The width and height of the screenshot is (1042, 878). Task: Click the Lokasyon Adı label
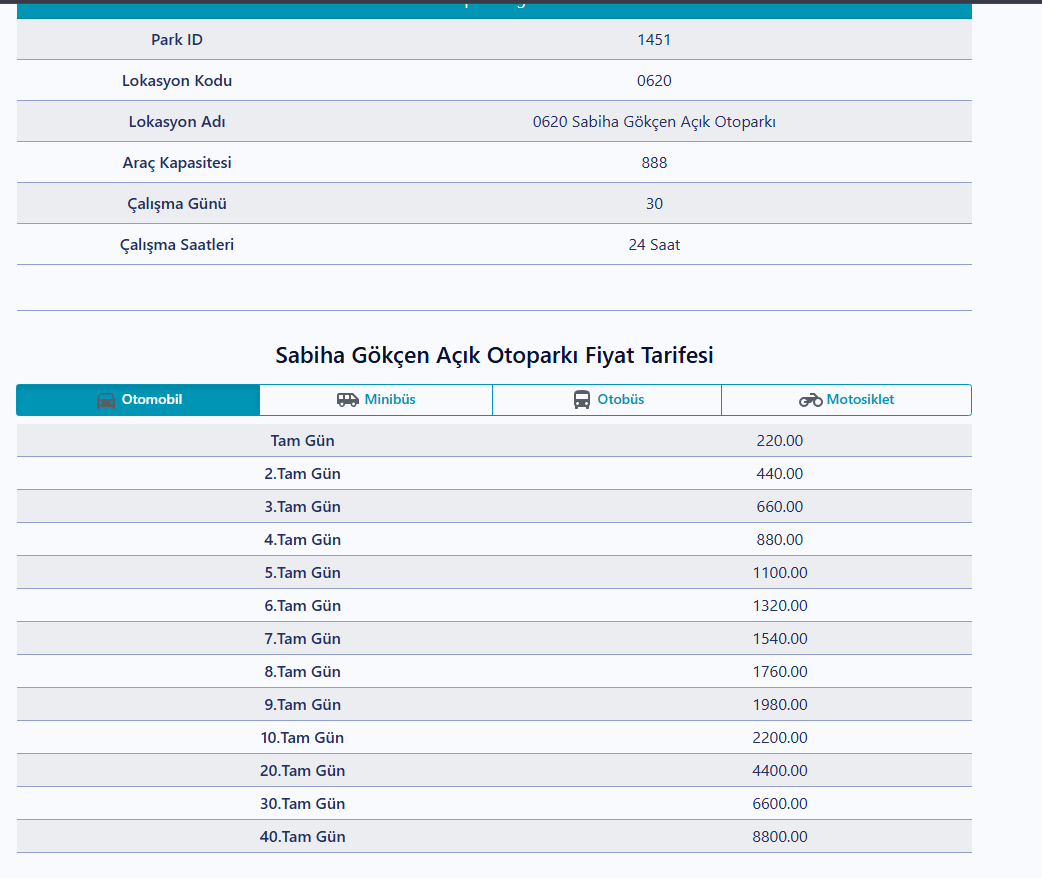[177, 122]
